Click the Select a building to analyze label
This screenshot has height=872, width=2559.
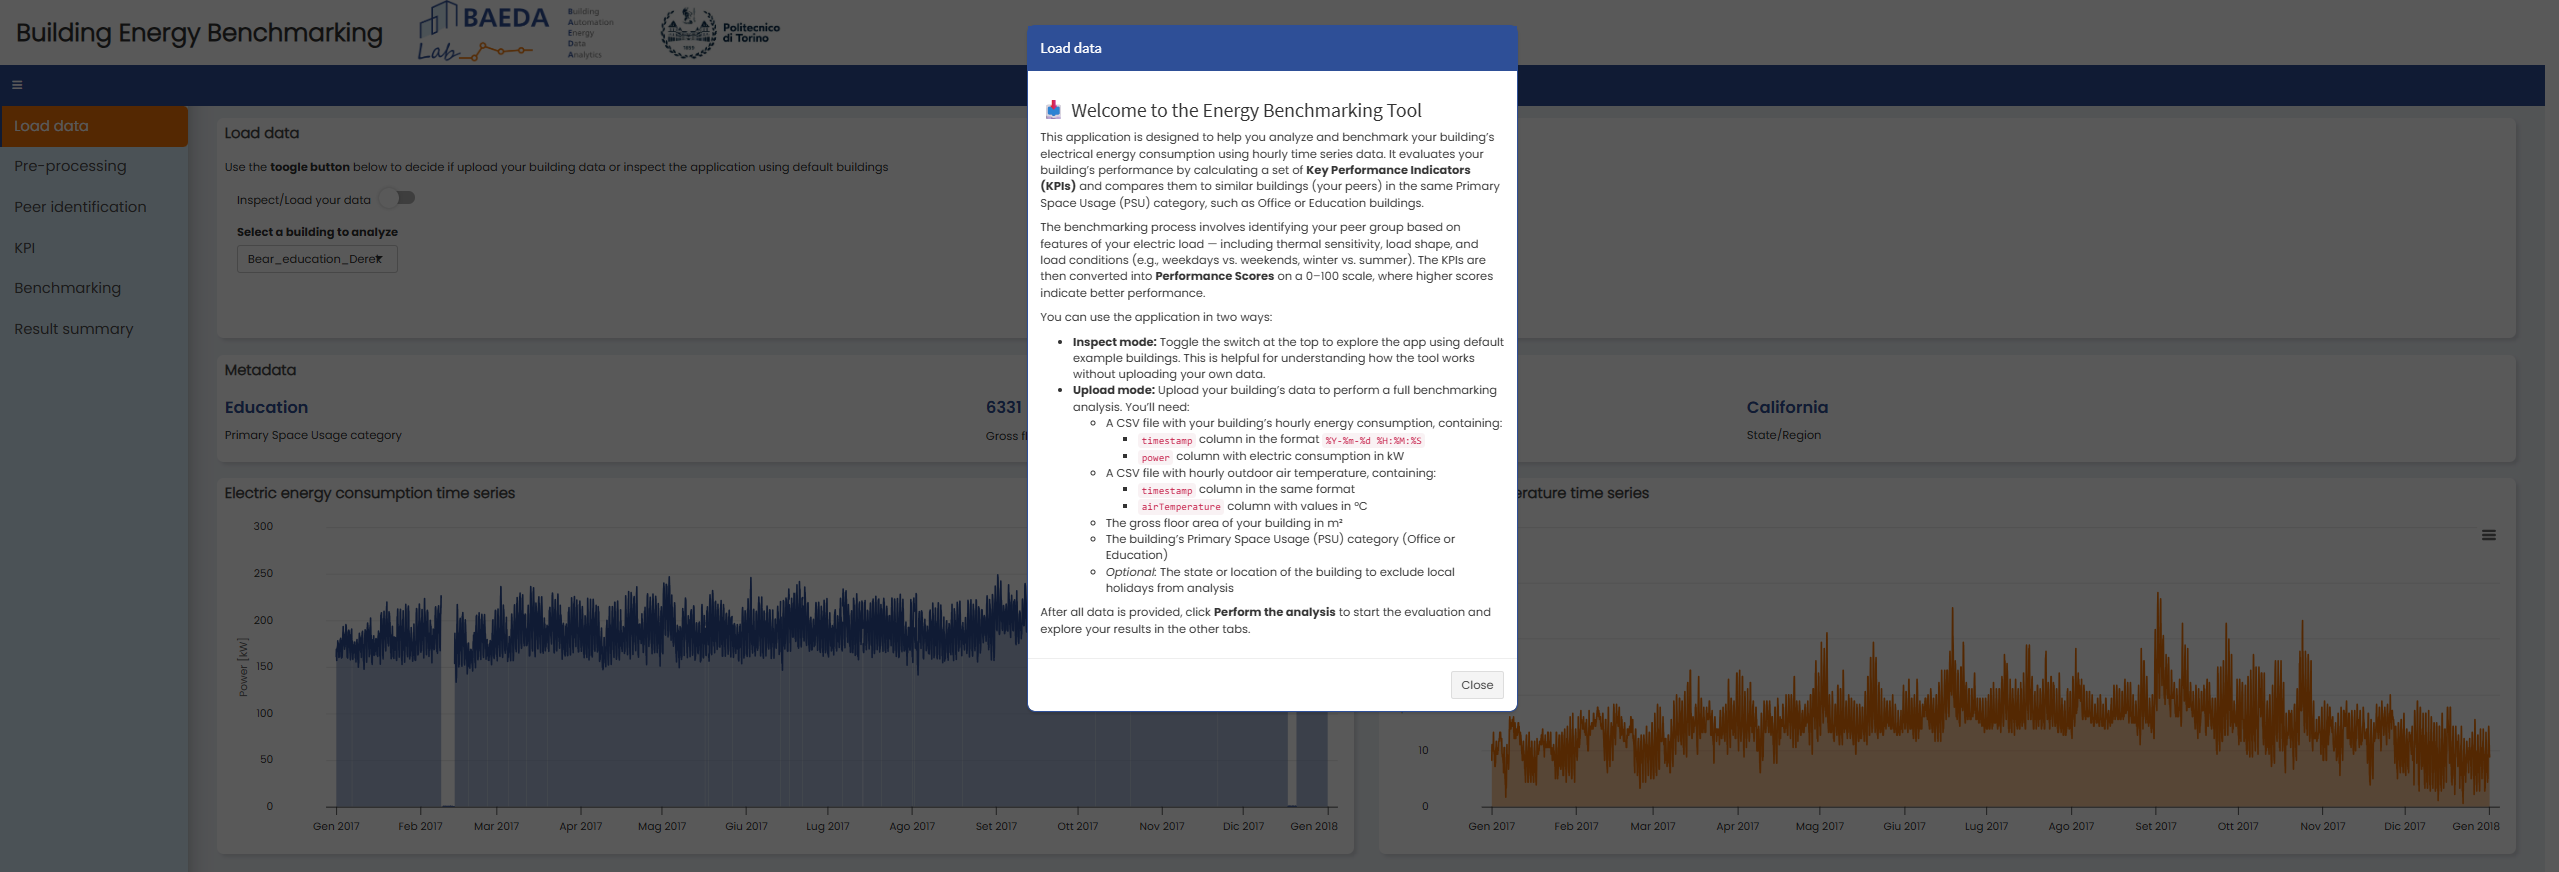pos(317,232)
